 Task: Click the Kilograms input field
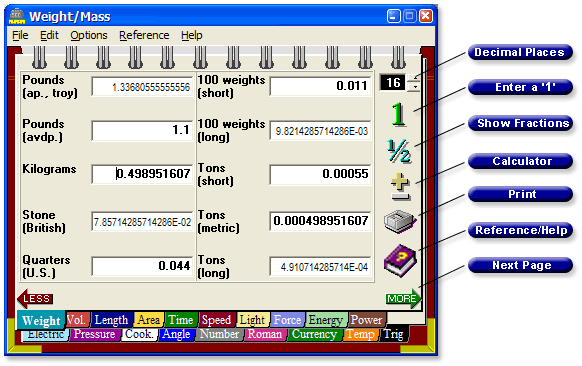click(143, 174)
